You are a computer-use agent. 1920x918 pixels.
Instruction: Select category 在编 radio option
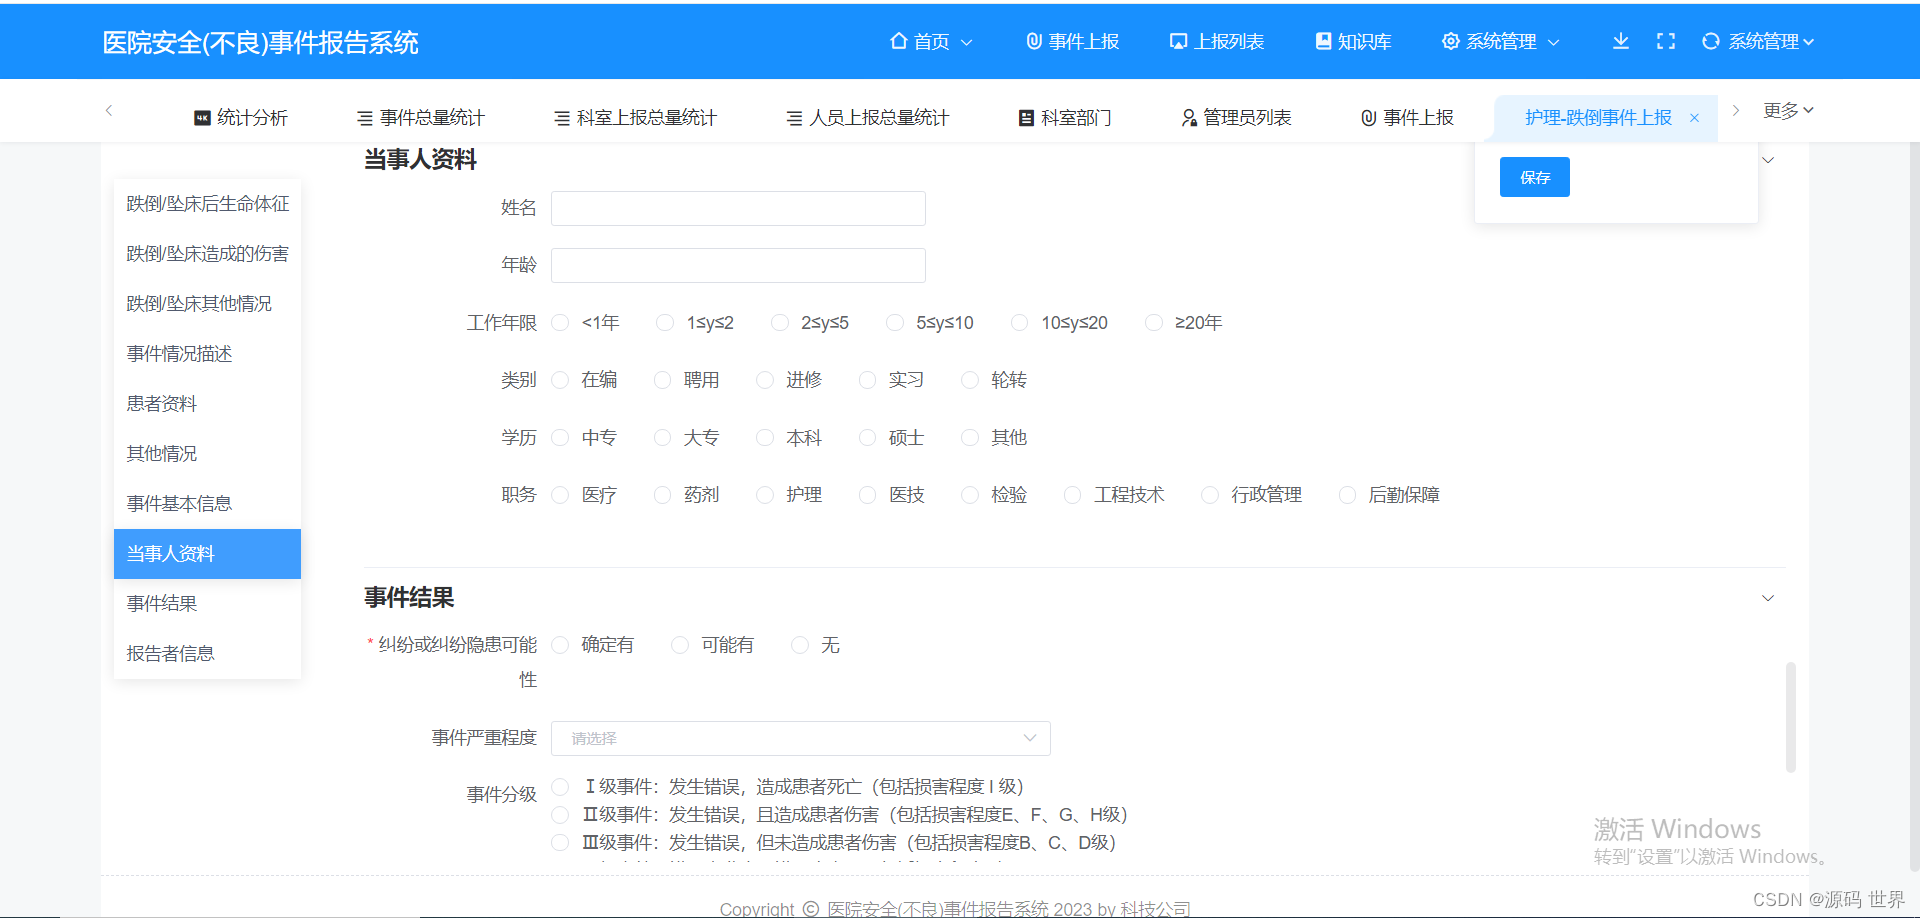click(560, 380)
